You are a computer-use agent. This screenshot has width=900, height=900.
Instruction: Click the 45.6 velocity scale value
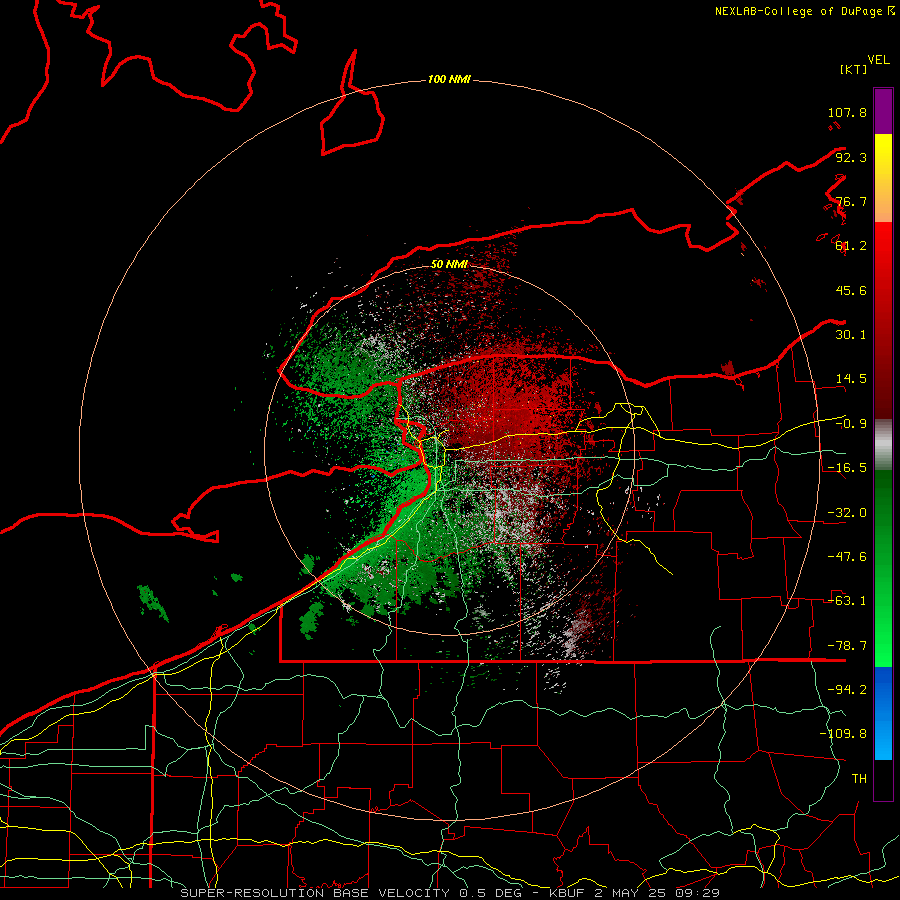coord(851,290)
